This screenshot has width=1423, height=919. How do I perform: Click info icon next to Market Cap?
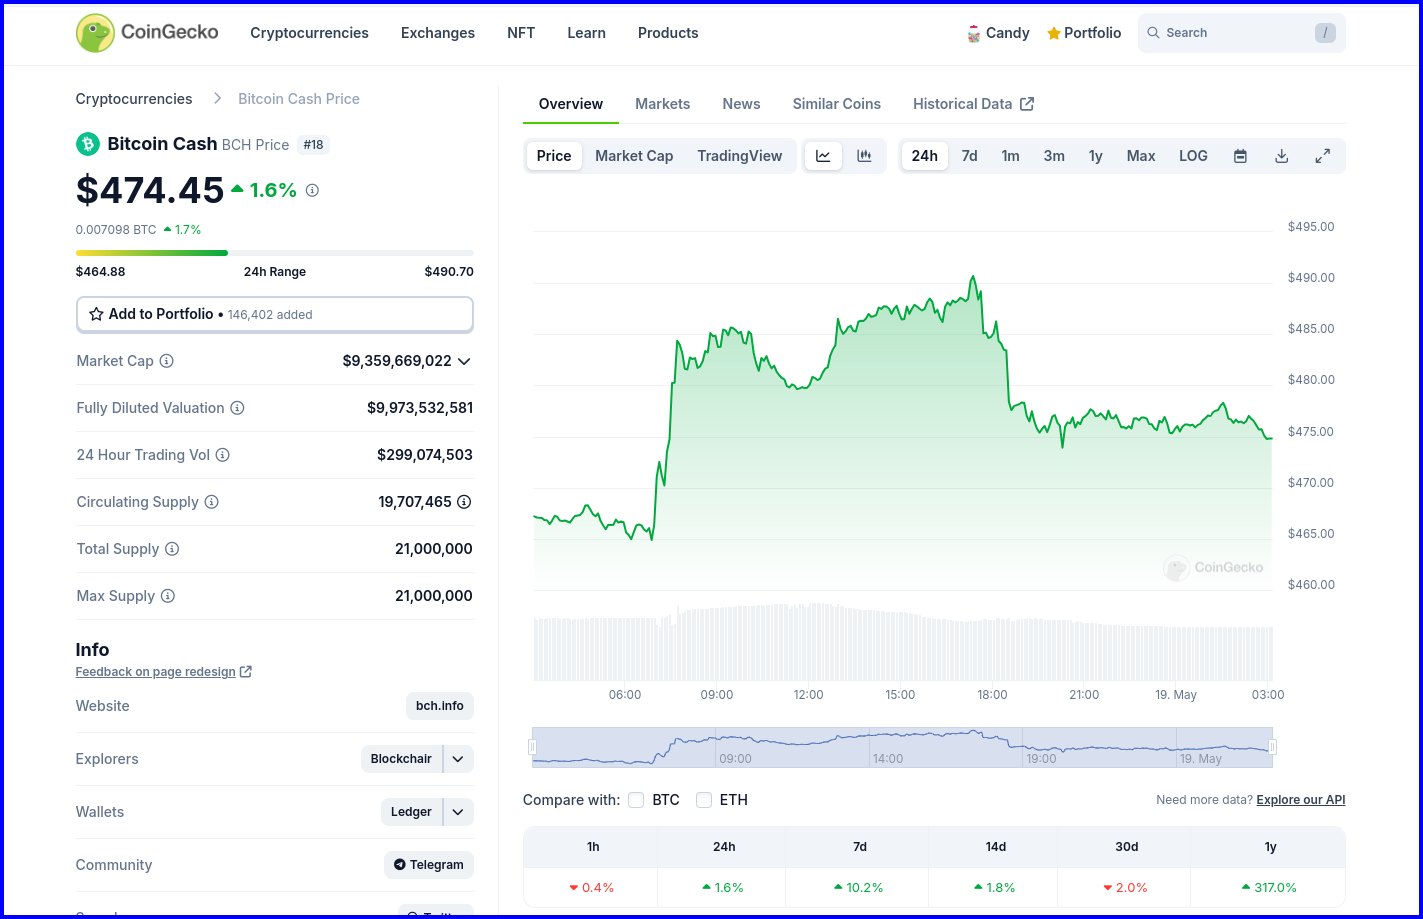[x=167, y=361]
